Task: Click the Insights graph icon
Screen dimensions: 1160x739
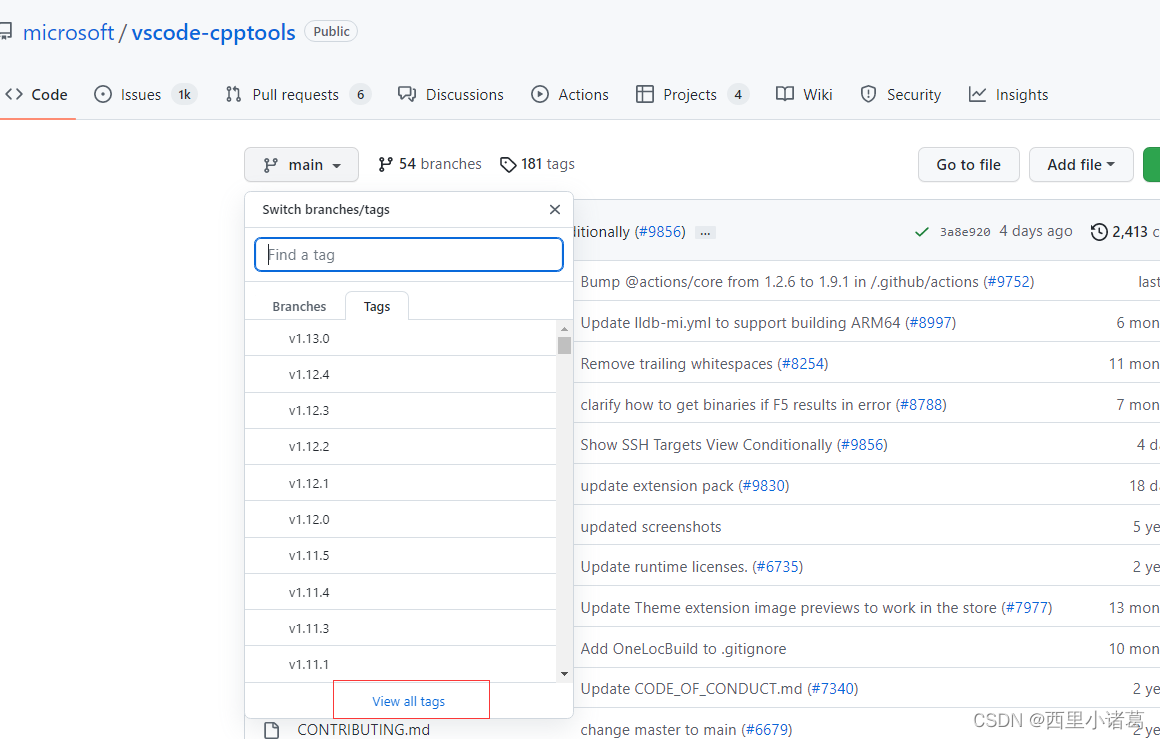Action: click(977, 95)
